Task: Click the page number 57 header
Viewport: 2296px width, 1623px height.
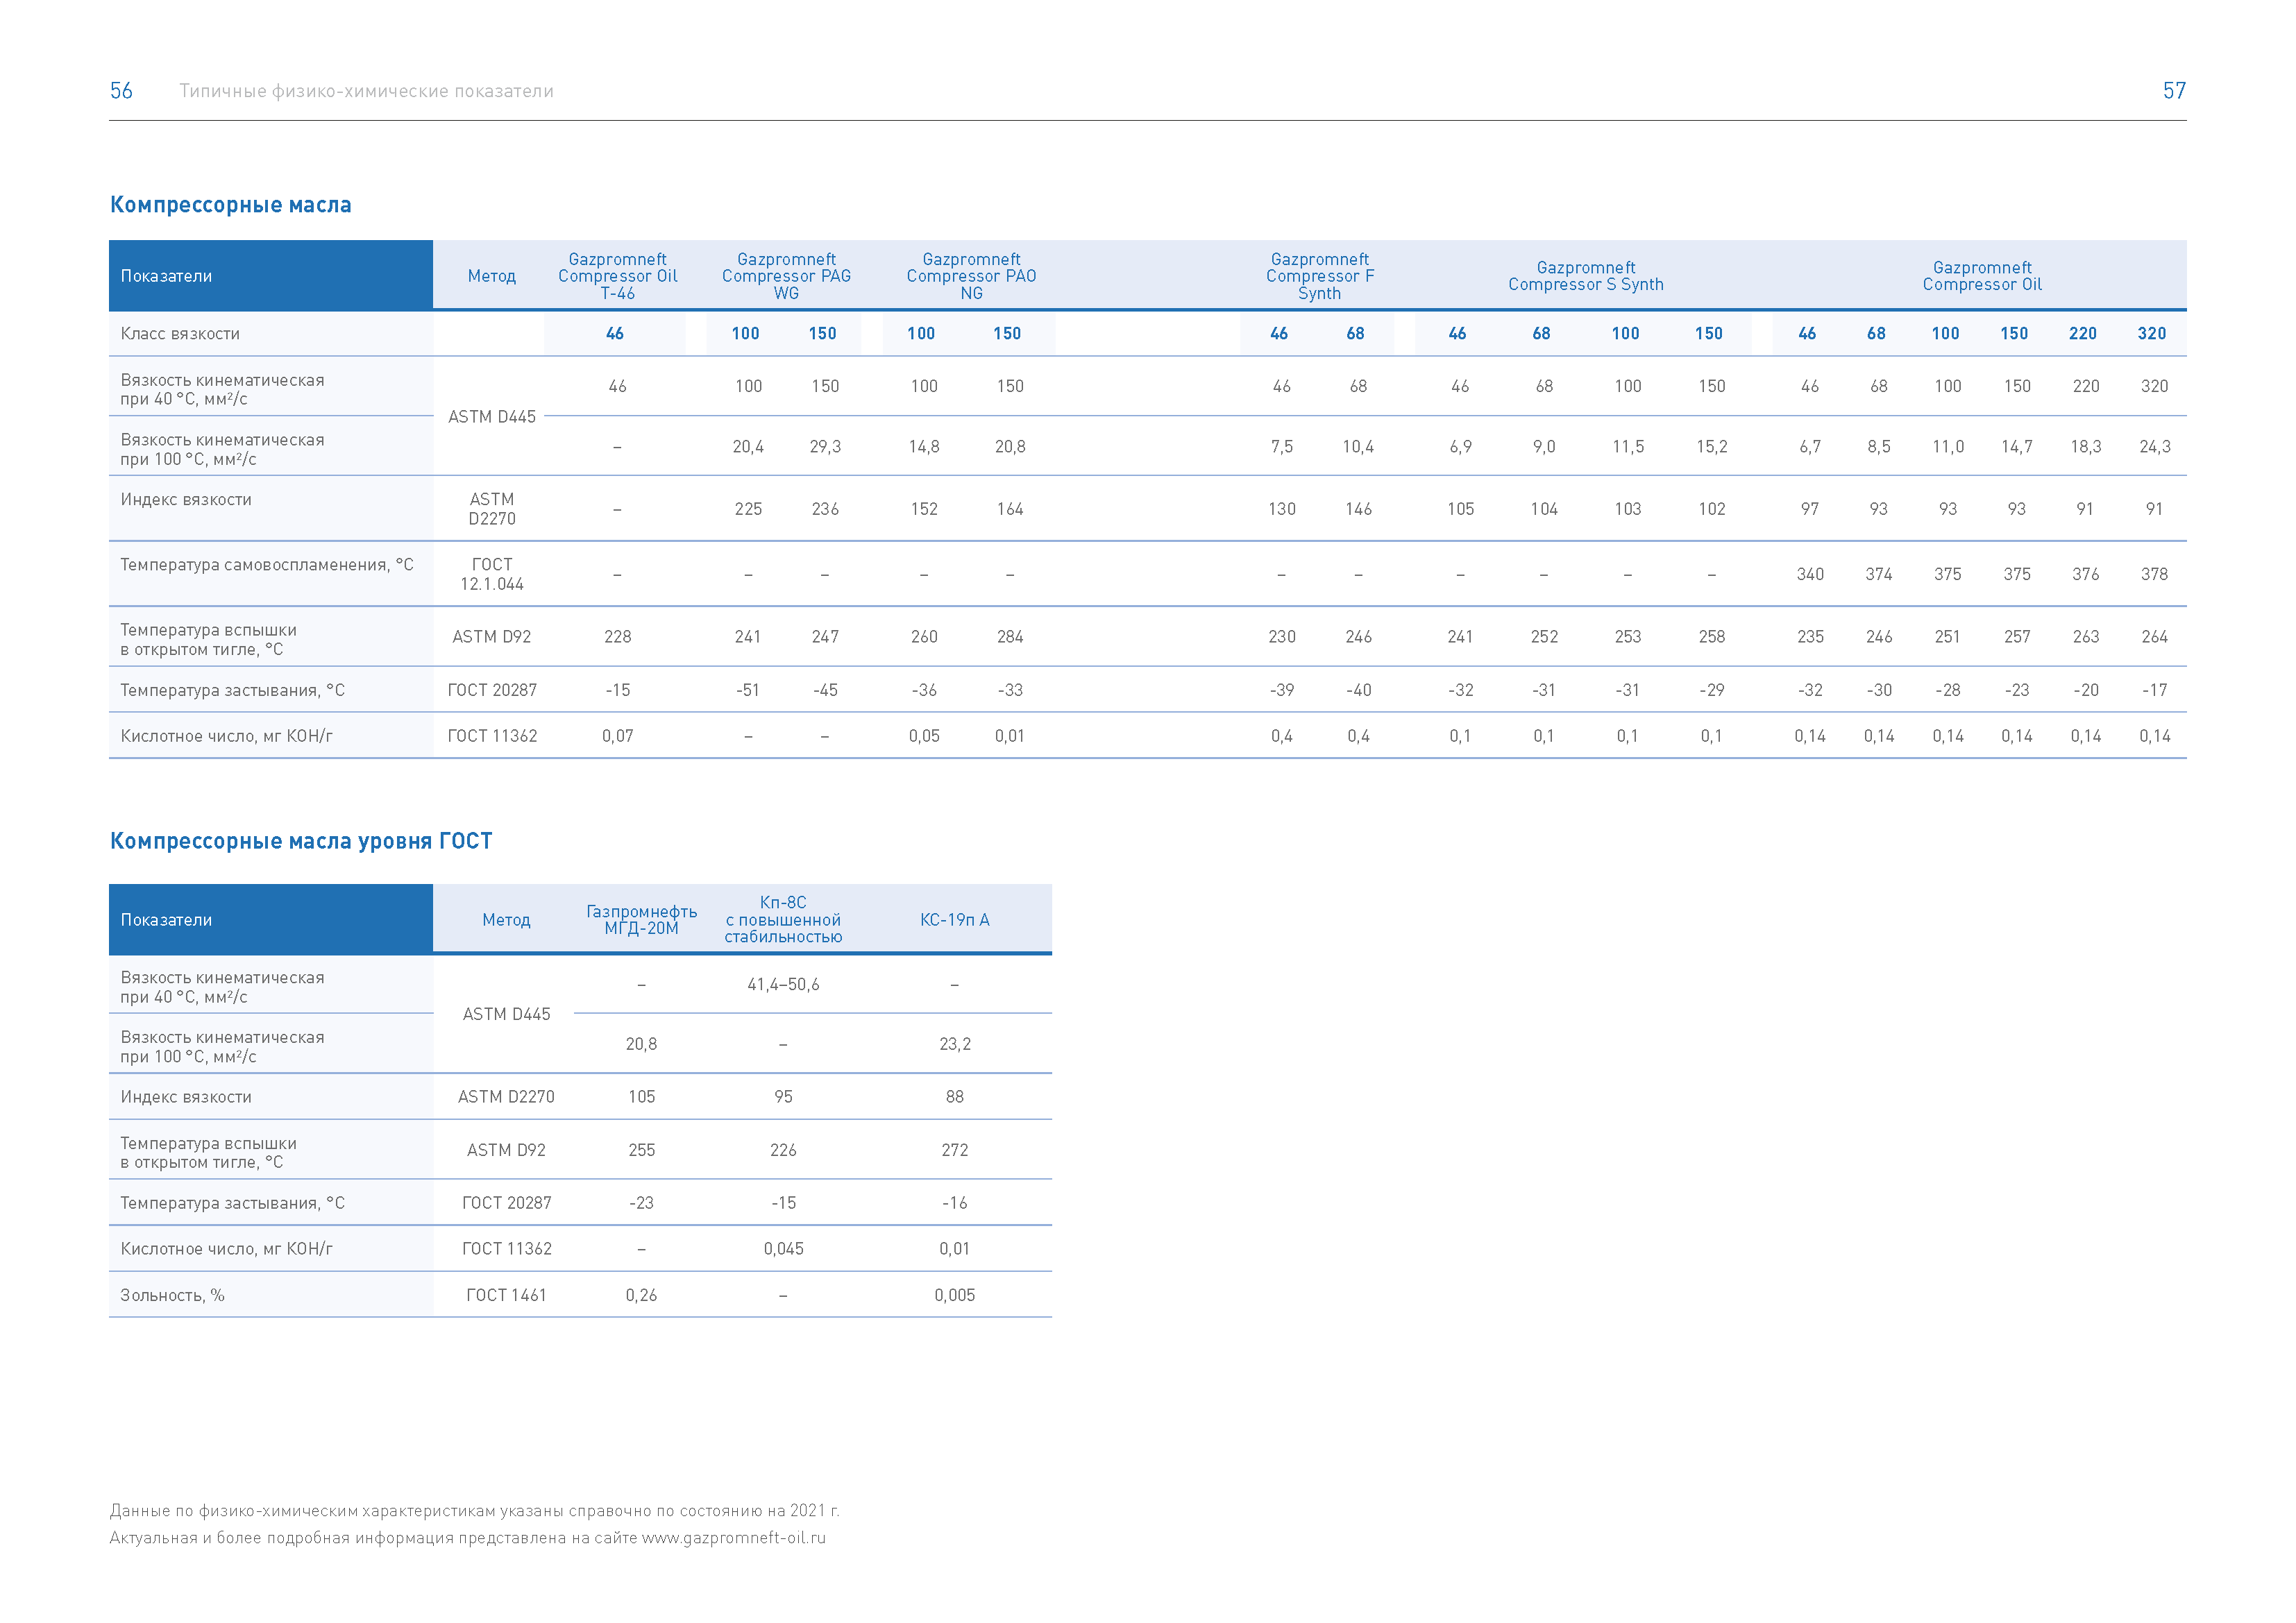Action: click(2174, 91)
